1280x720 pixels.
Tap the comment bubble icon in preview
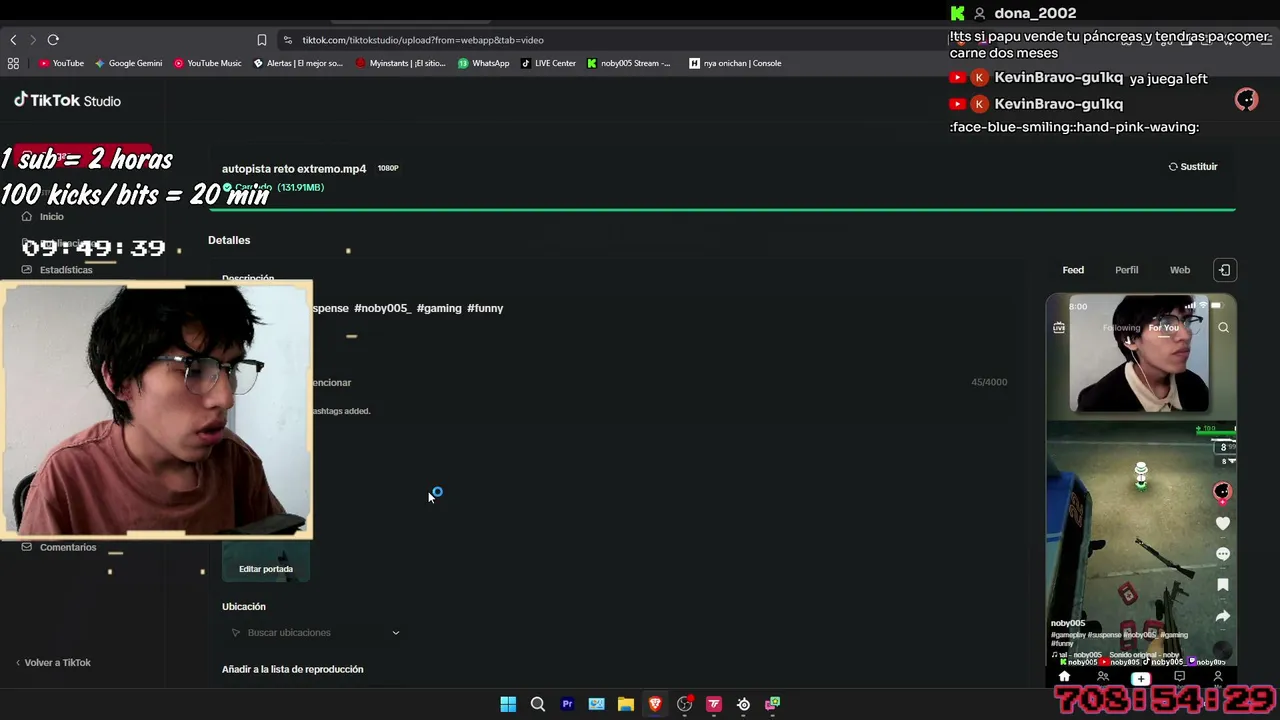pyautogui.click(x=1222, y=554)
